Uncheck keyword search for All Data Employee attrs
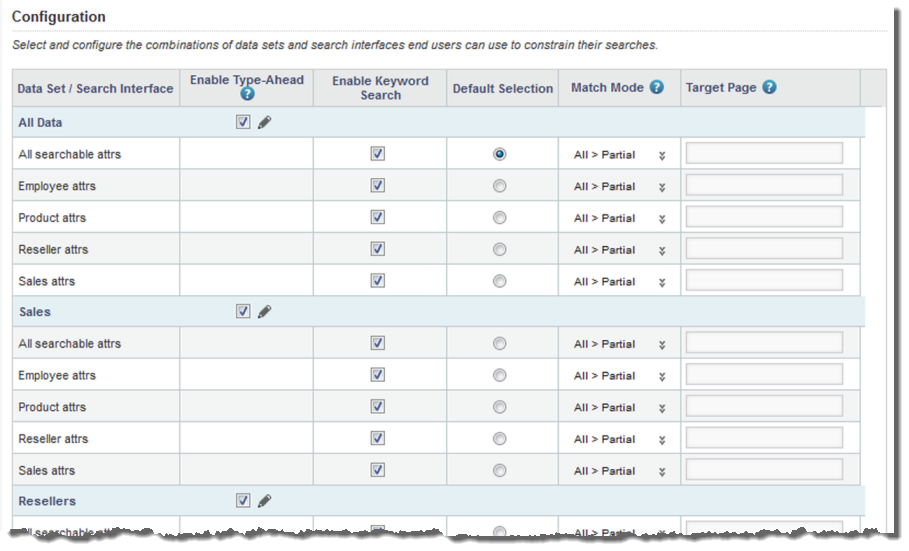909x551 pixels. [377, 186]
